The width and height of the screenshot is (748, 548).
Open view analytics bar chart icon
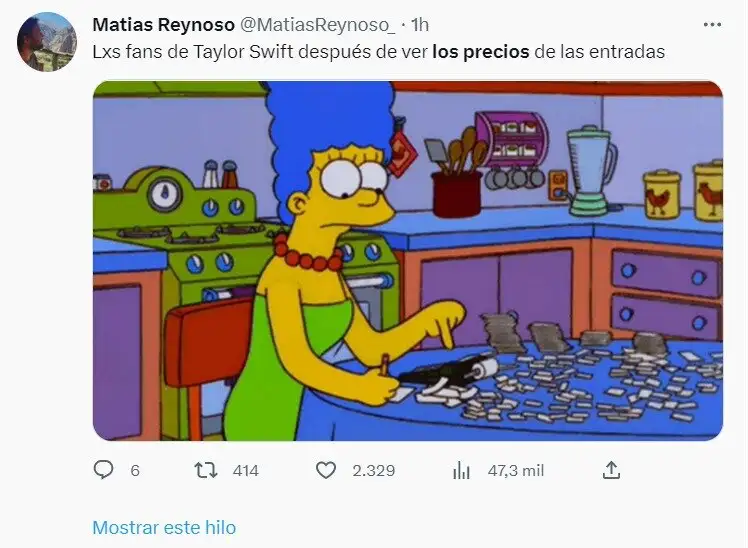point(461,471)
